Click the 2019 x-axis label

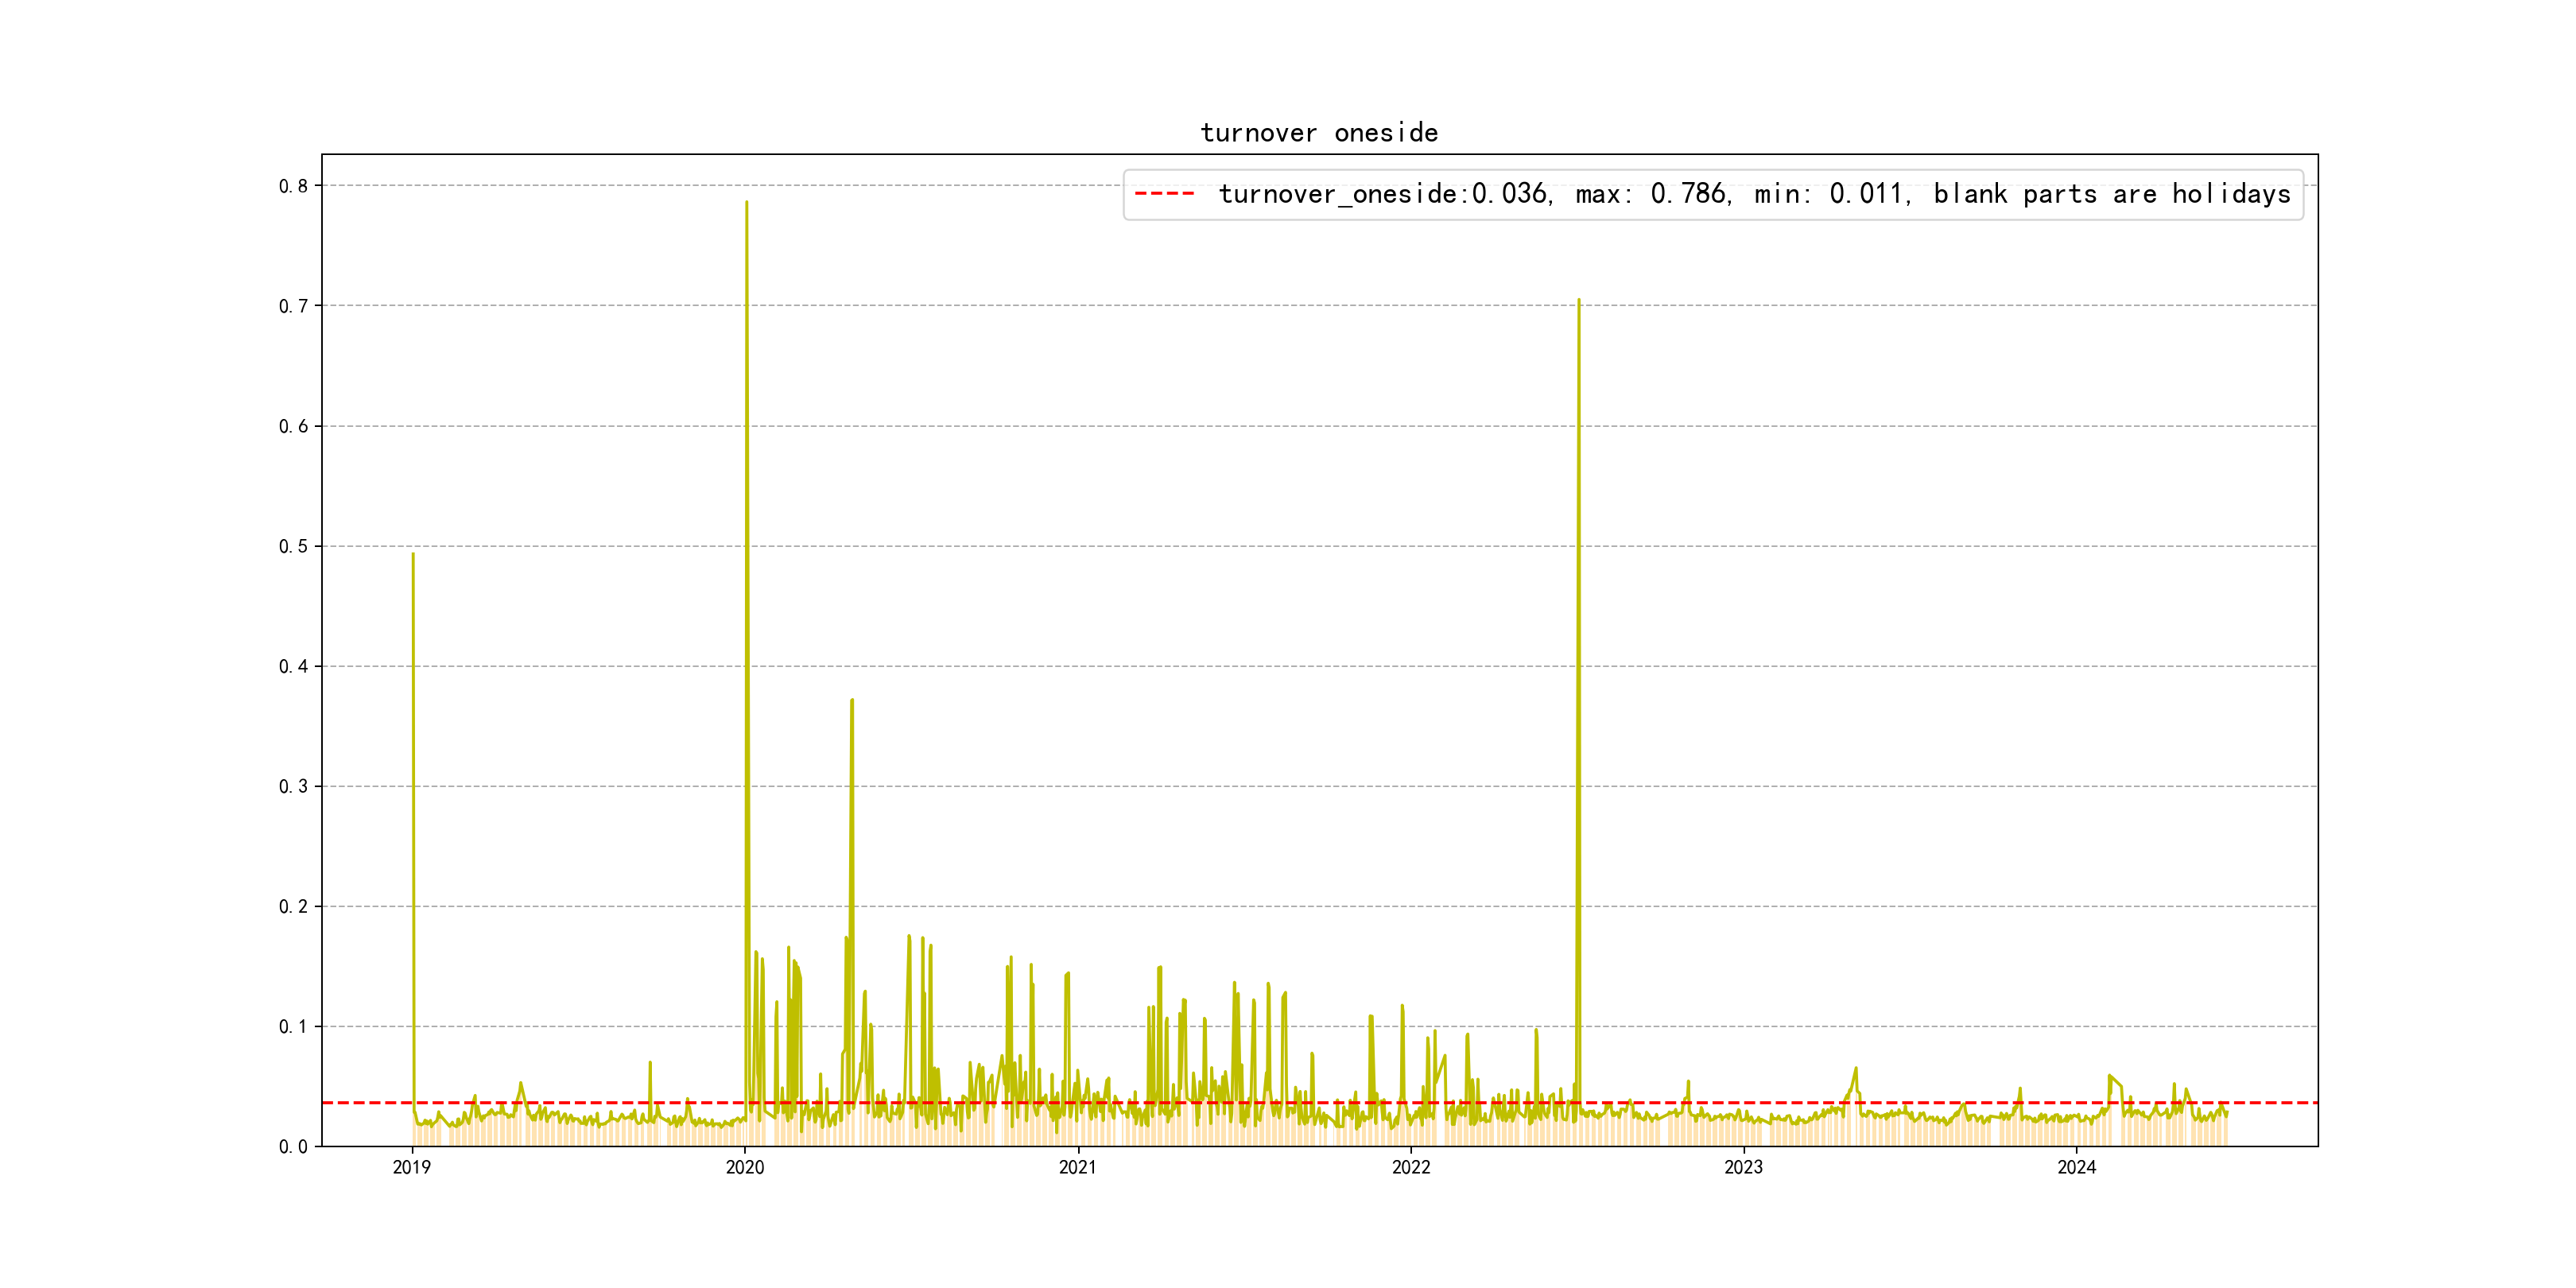click(x=411, y=1167)
